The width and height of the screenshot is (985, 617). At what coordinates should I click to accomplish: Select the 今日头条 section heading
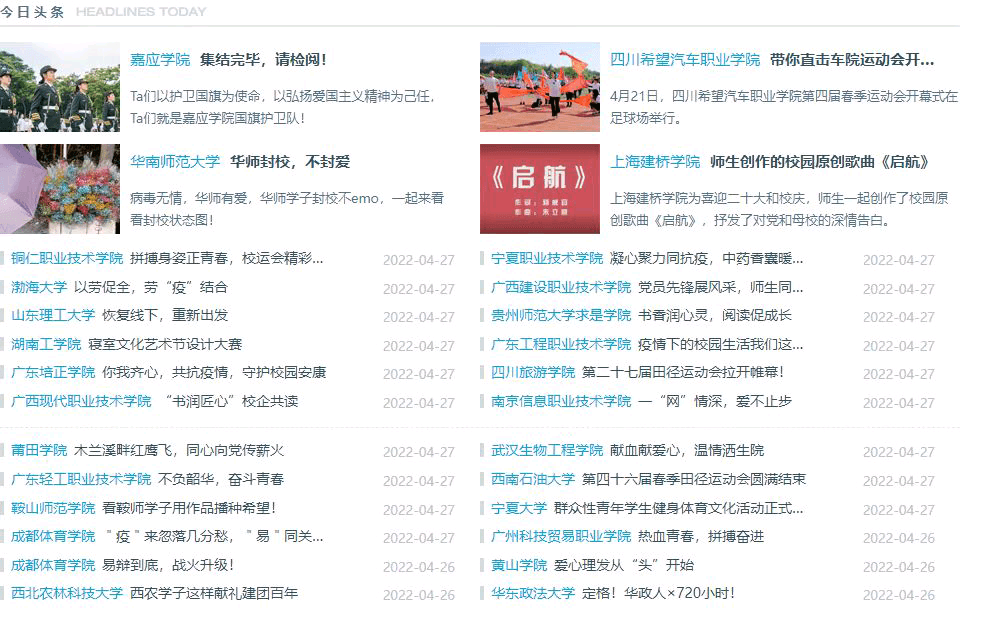coord(32,12)
